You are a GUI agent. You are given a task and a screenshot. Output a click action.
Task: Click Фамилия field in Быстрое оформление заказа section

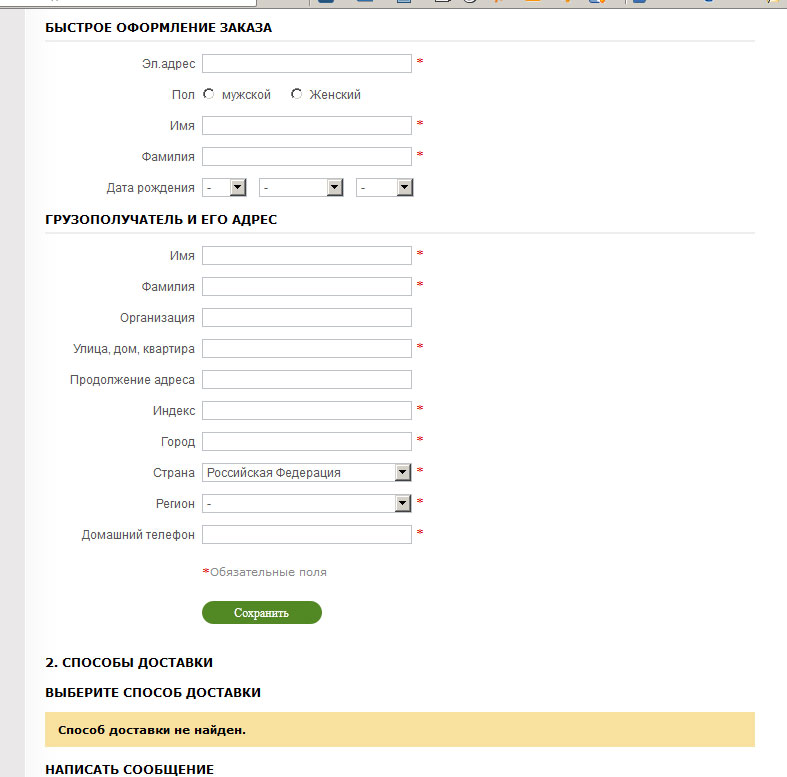point(307,157)
